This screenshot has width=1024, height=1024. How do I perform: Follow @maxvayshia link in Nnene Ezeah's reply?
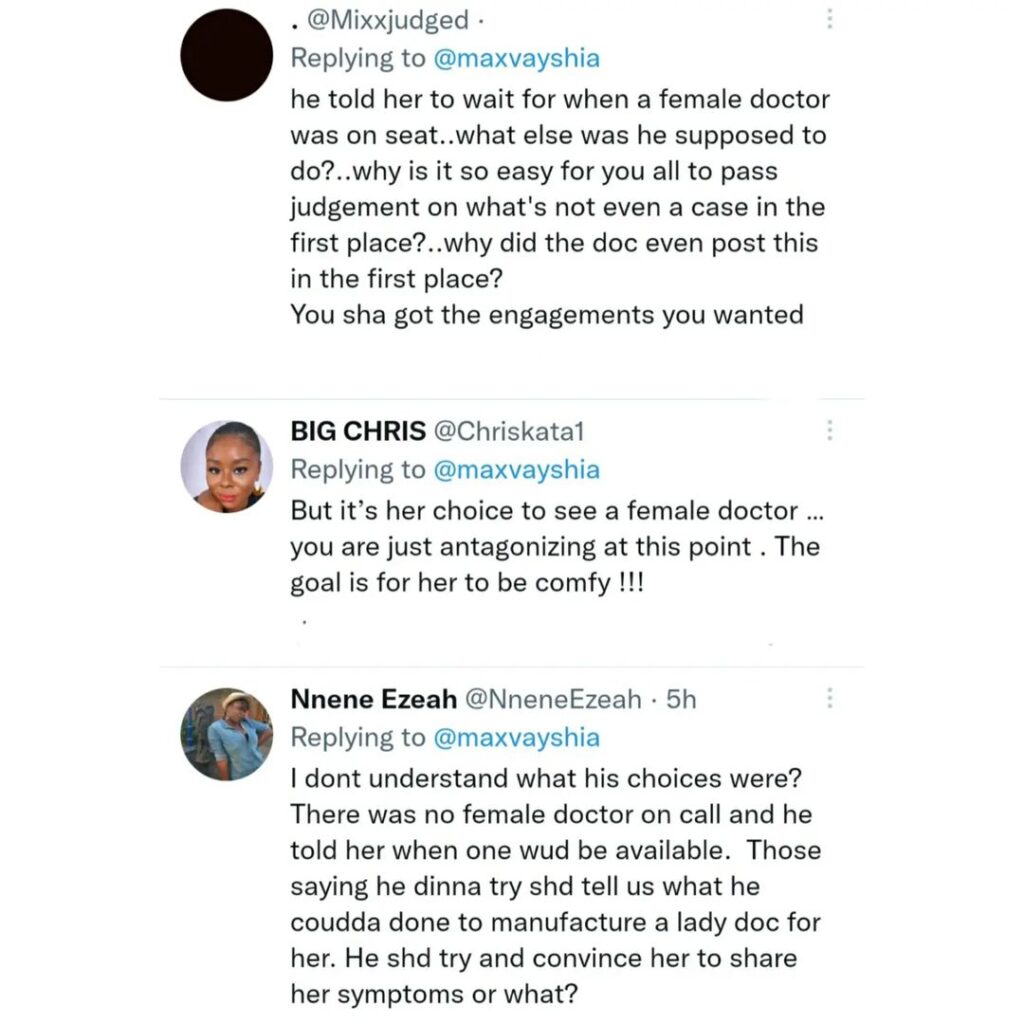coord(516,737)
